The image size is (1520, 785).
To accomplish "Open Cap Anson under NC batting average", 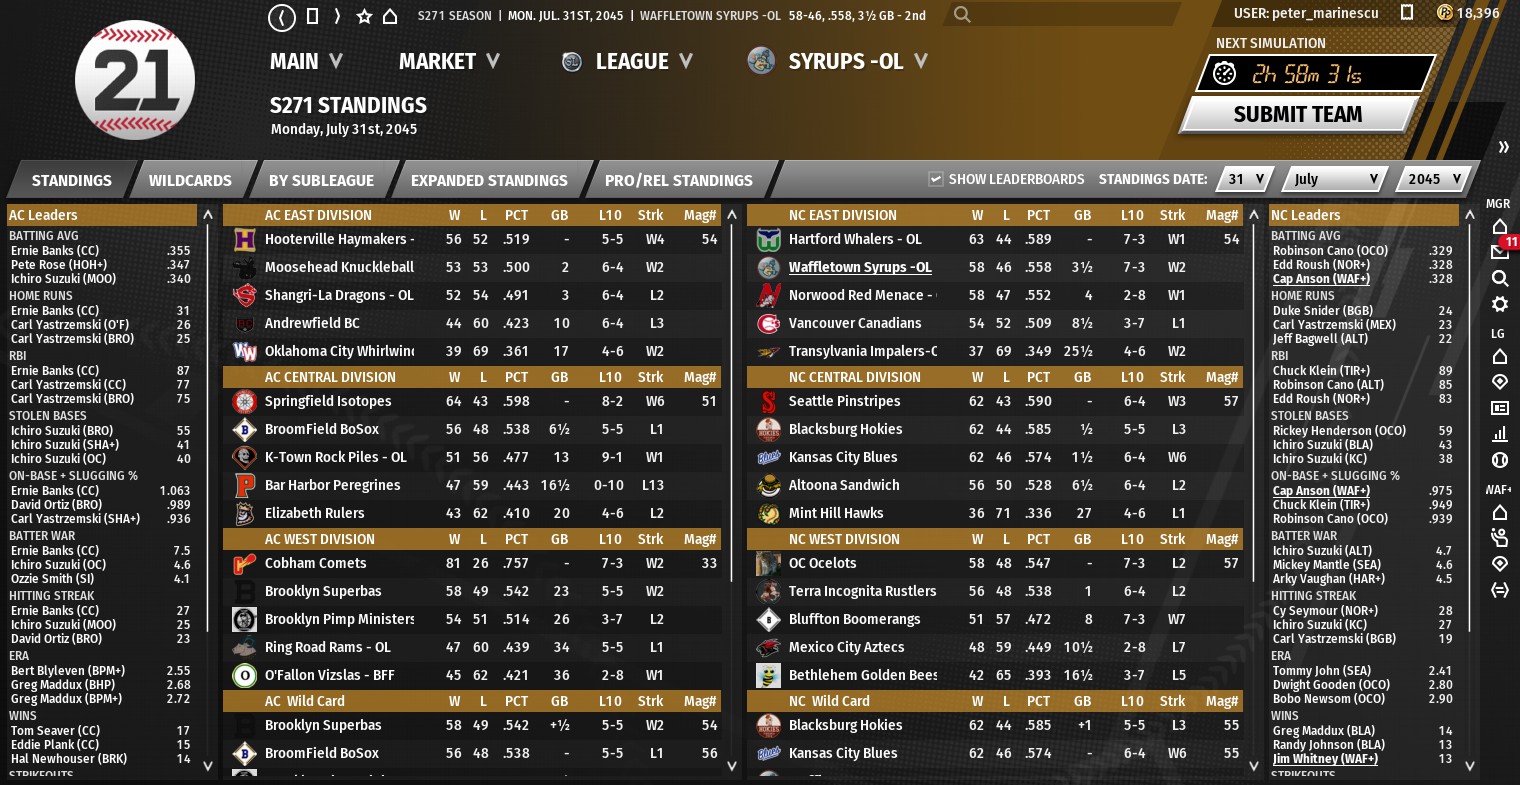I will pyautogui.click(x=1321, y=279).
